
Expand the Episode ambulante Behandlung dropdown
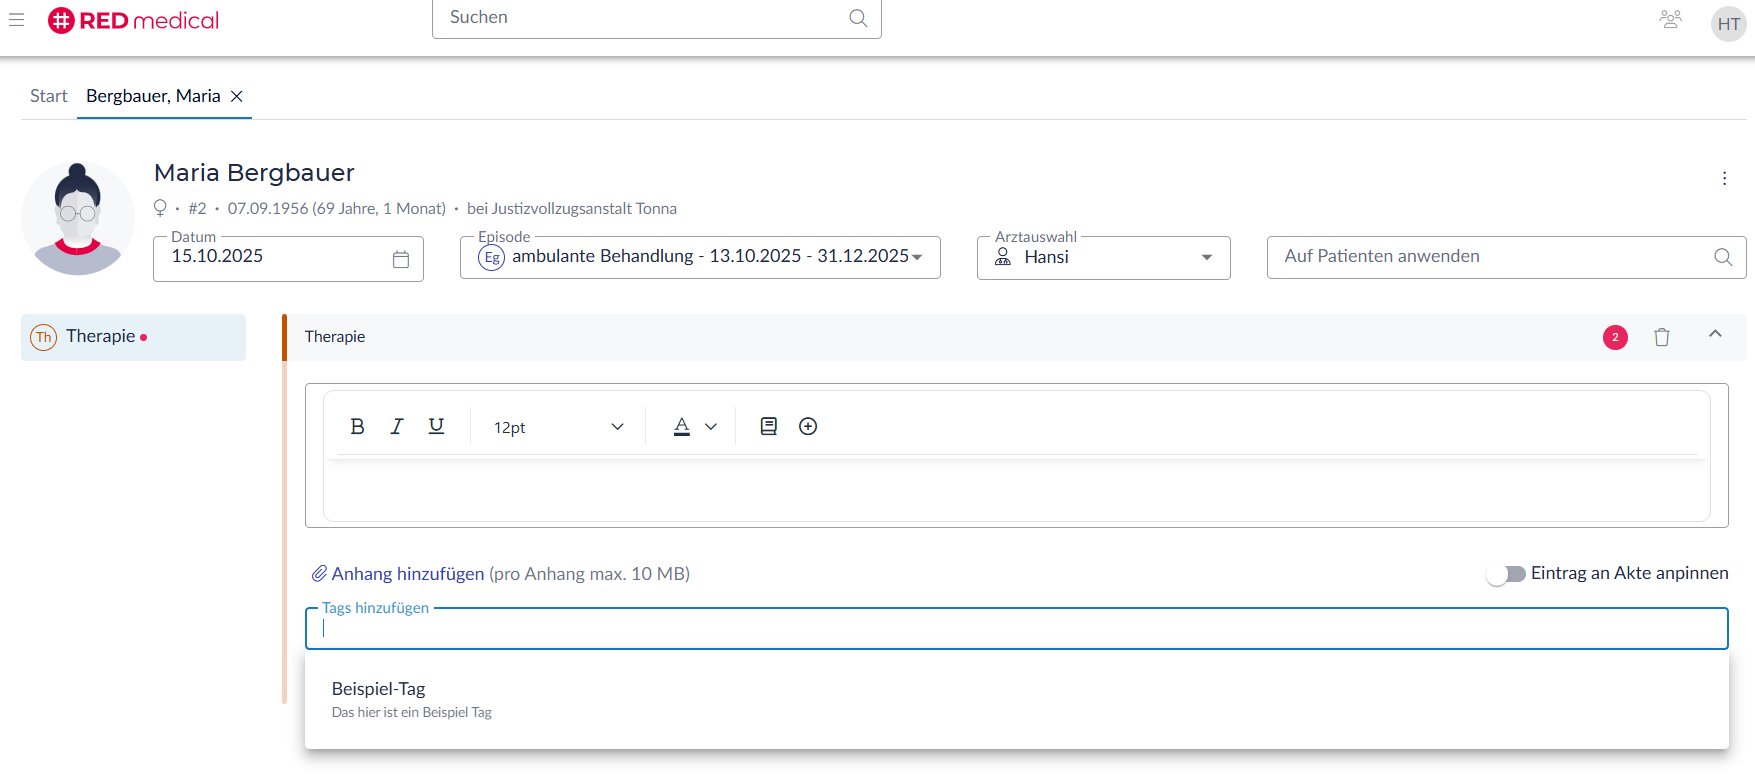[916, 257]
